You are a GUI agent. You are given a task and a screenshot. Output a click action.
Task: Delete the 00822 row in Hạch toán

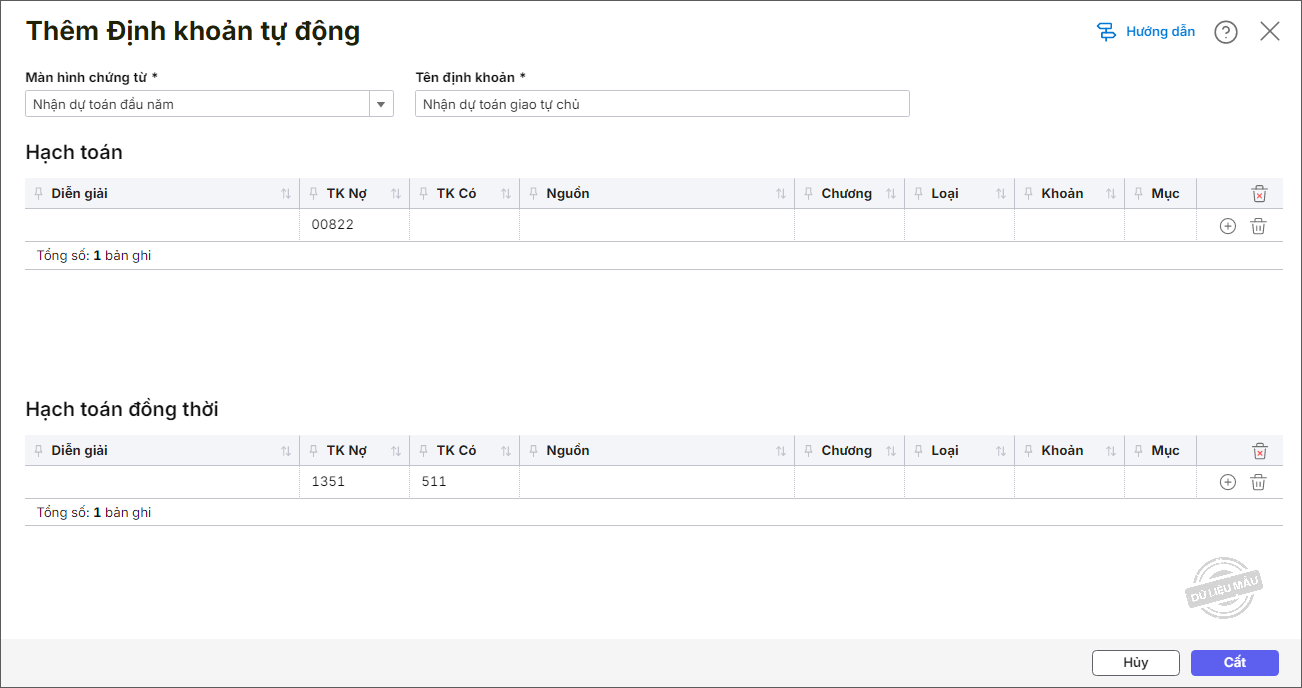coord(1258,226)
